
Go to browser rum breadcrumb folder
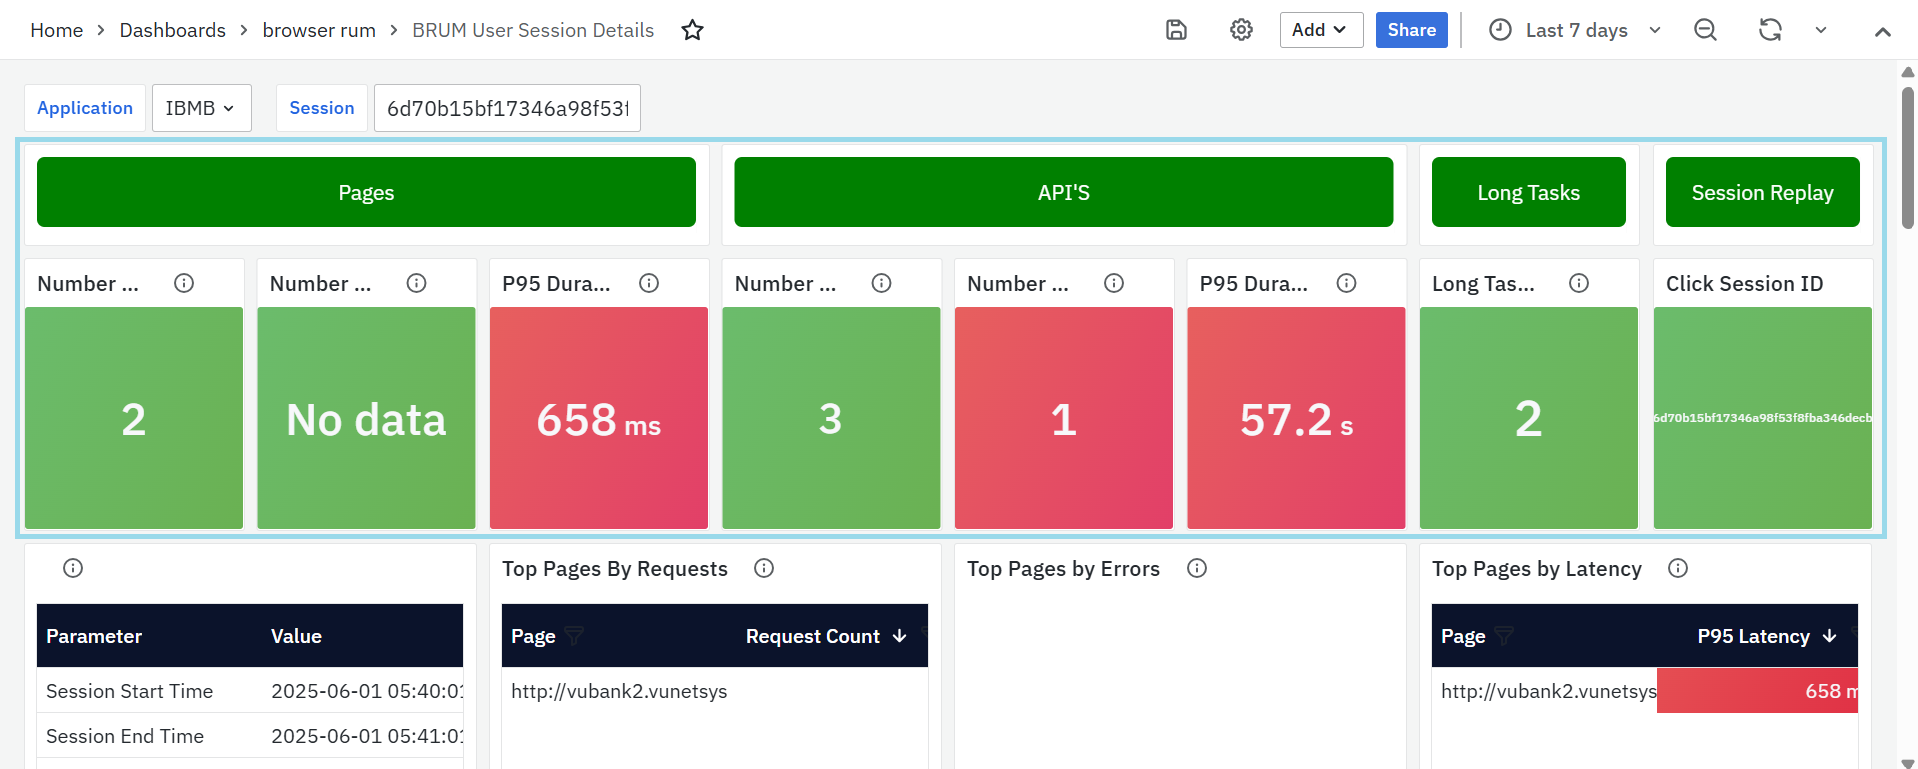point(319,30)
